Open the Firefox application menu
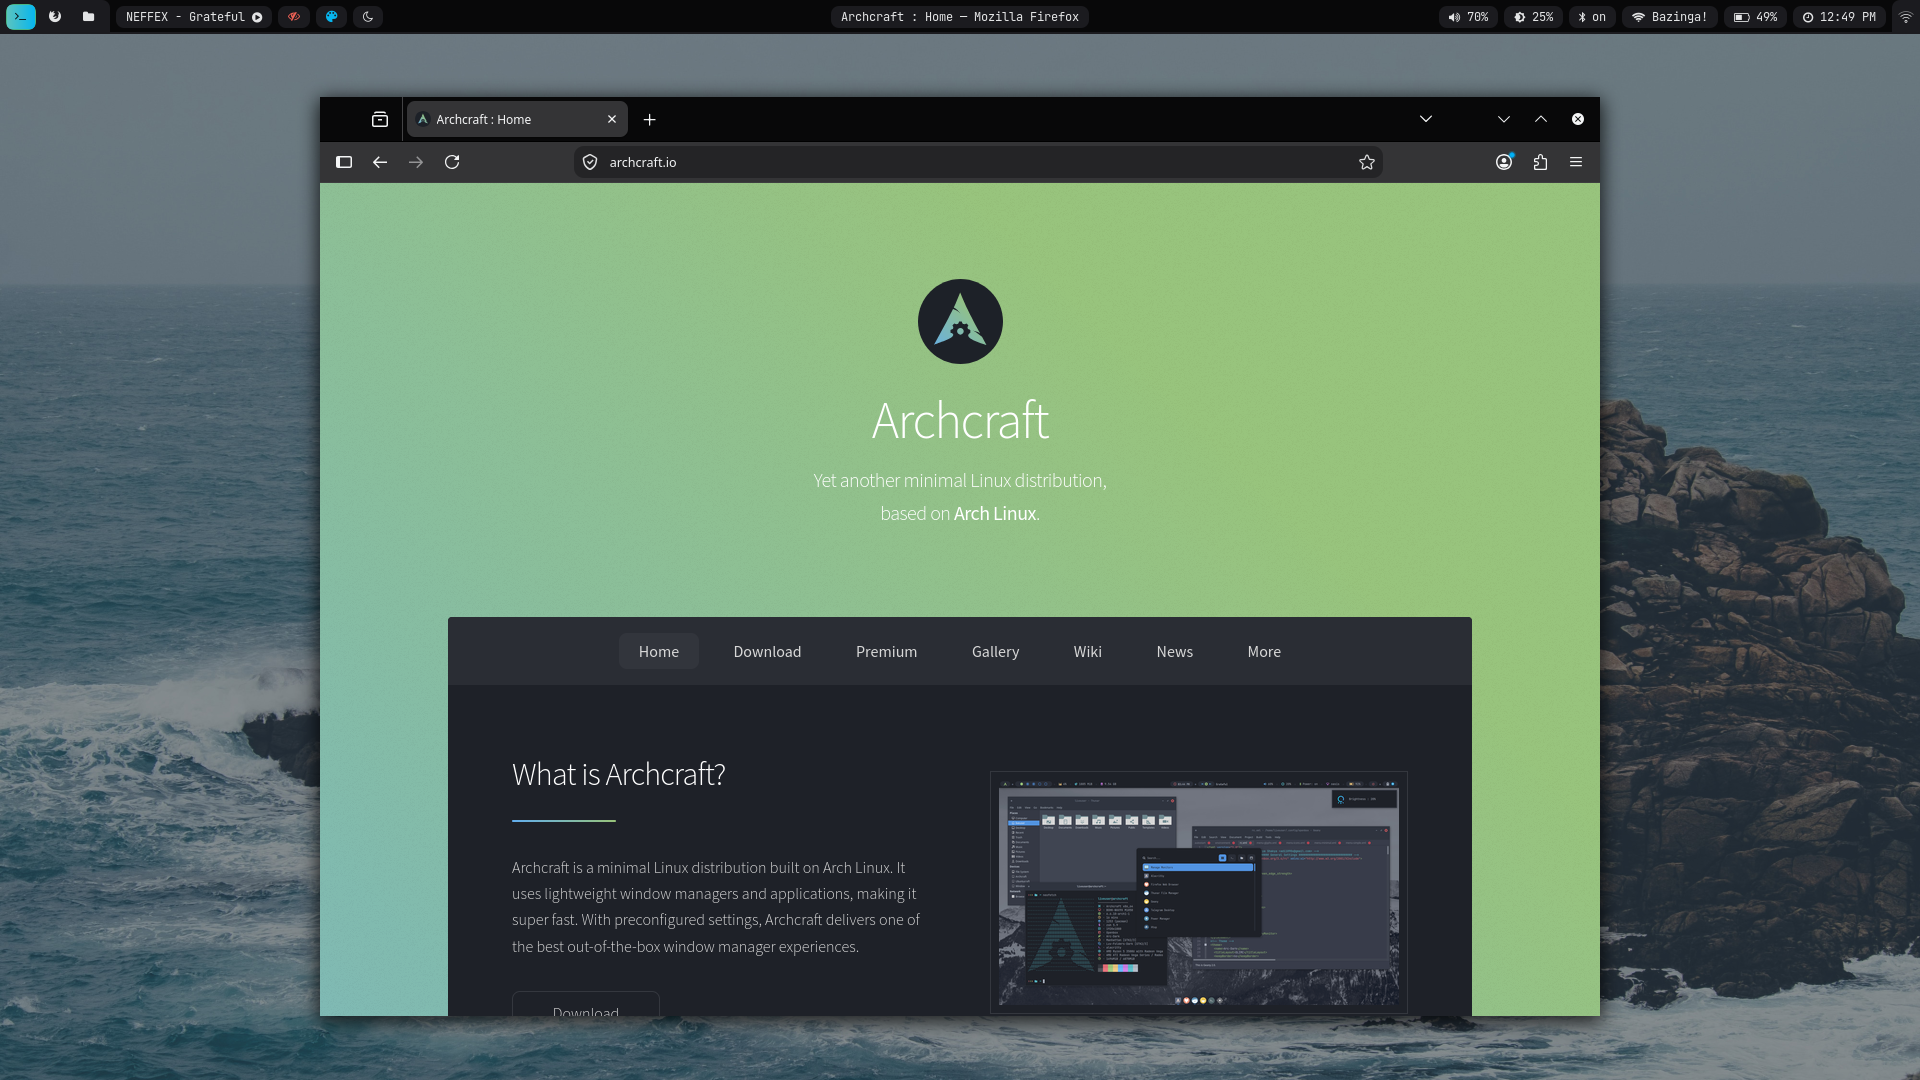Image resolution: width=1920 pixels, height=1080 pixels. click(1576, 162)
